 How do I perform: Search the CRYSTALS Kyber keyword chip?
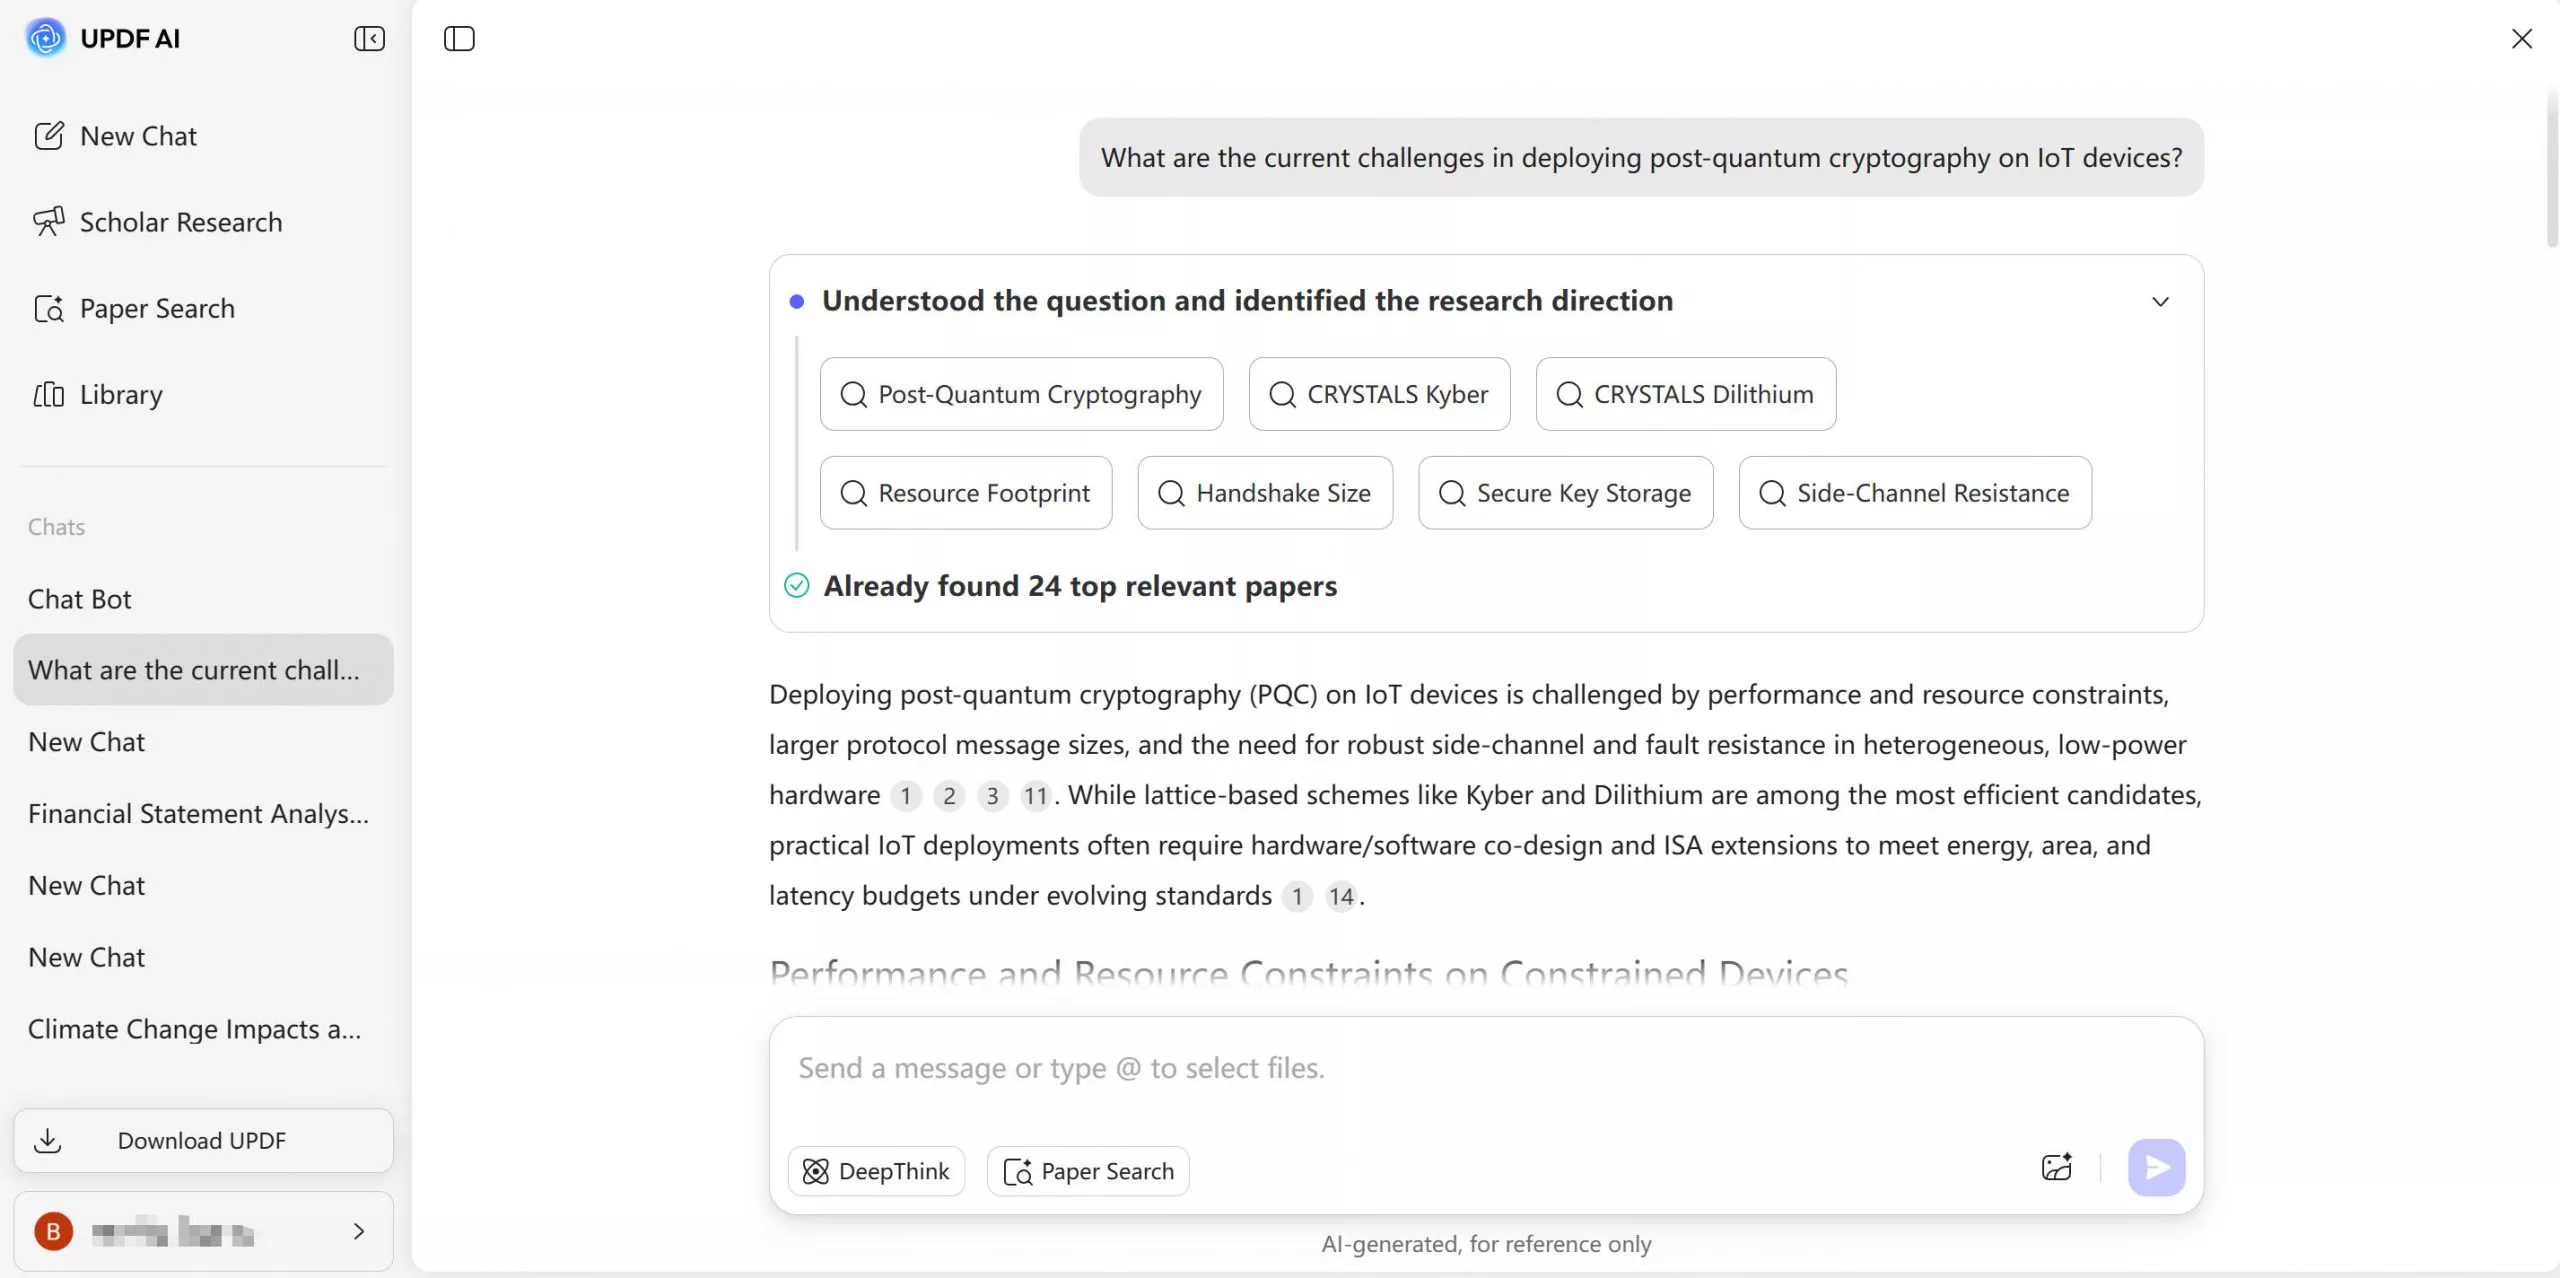(x=1379, y=394)
